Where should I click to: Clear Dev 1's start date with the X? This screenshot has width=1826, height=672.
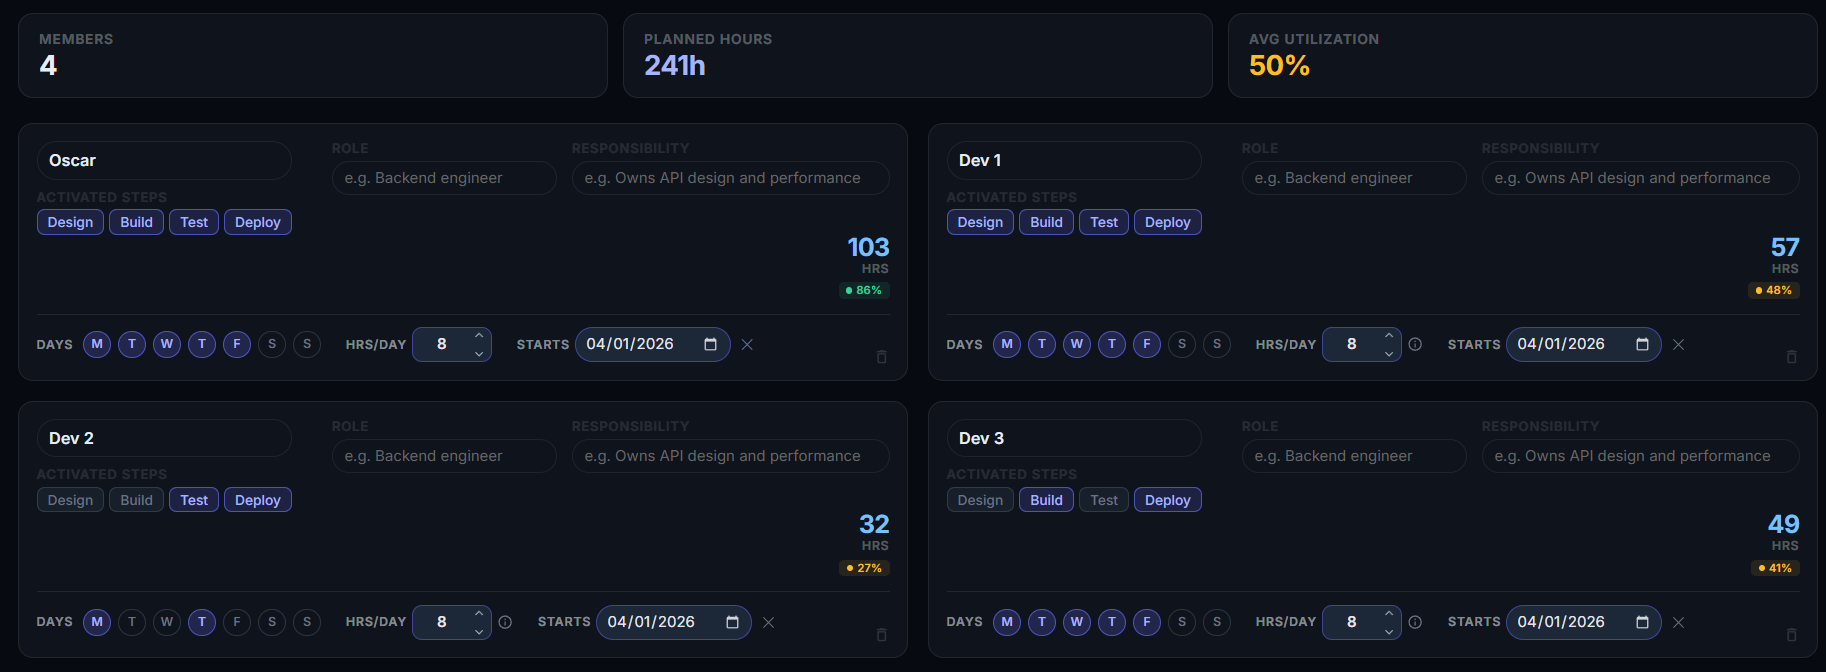tap(1679, 345)
